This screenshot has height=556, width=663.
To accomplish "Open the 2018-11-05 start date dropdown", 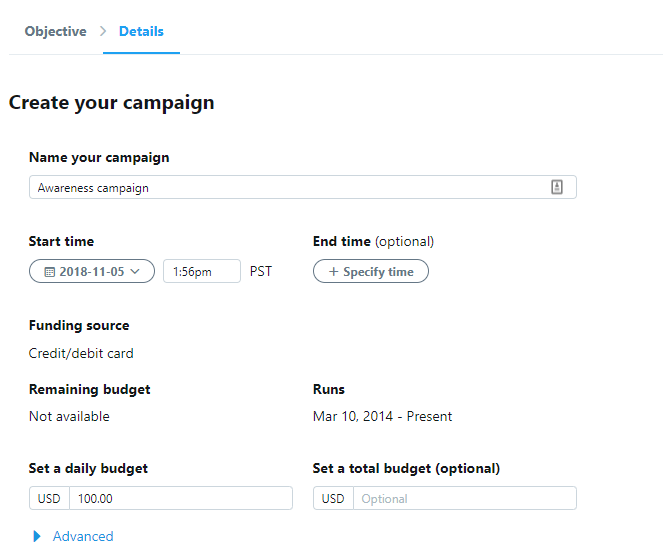I will click(x=92, y=271).
